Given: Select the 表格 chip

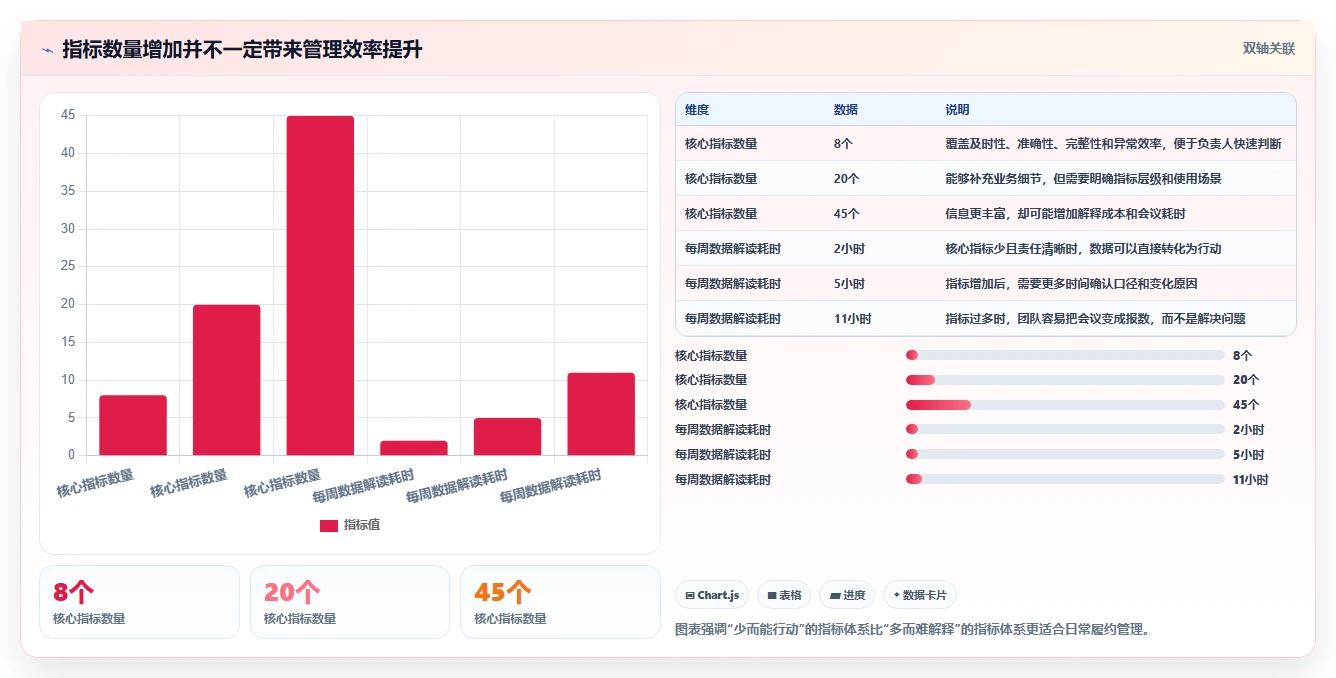Looking at the screenshot, I should coord(784,595).
